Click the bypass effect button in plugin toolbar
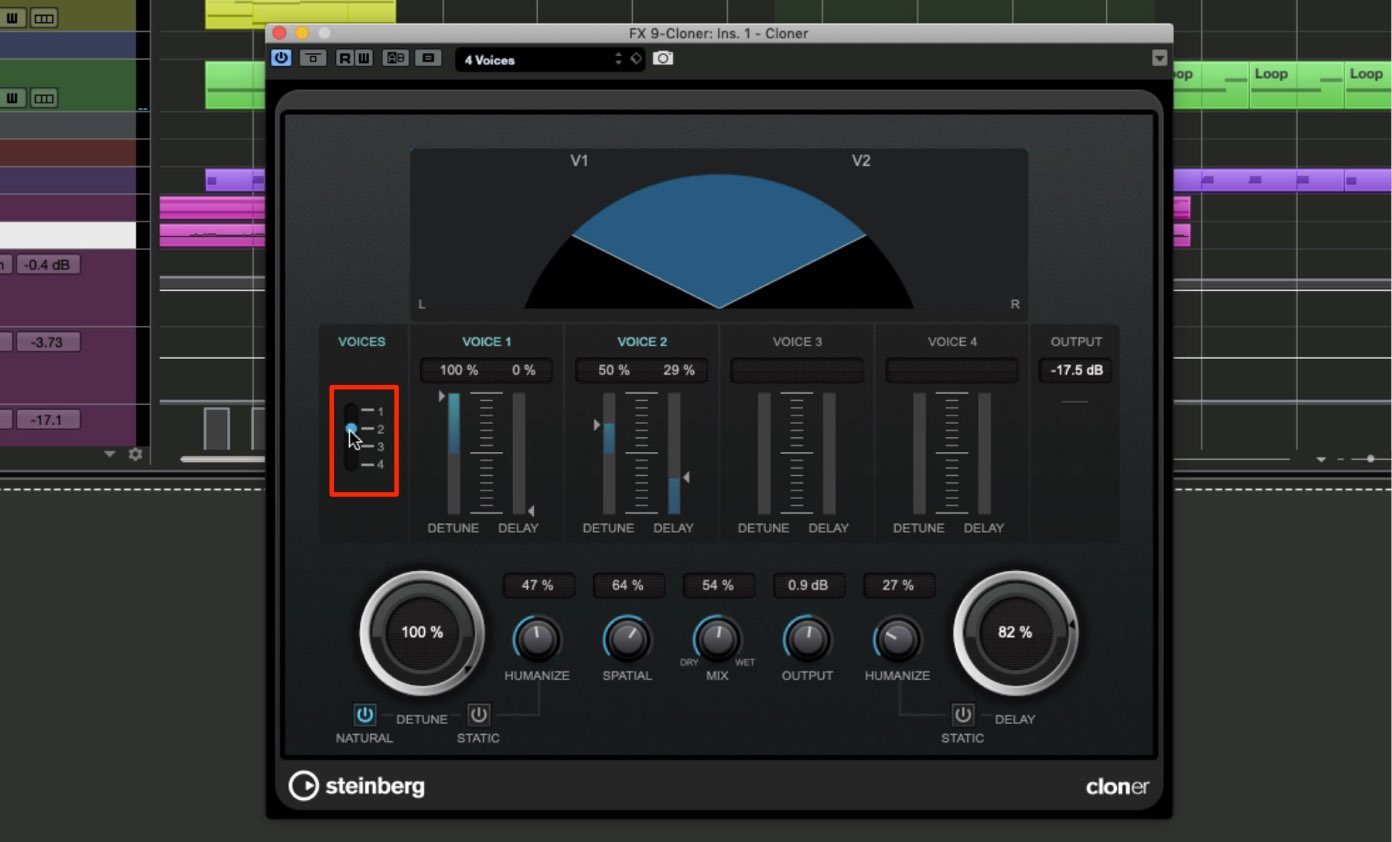This screenshot has width=1392, height=842. tap(313, 58)
